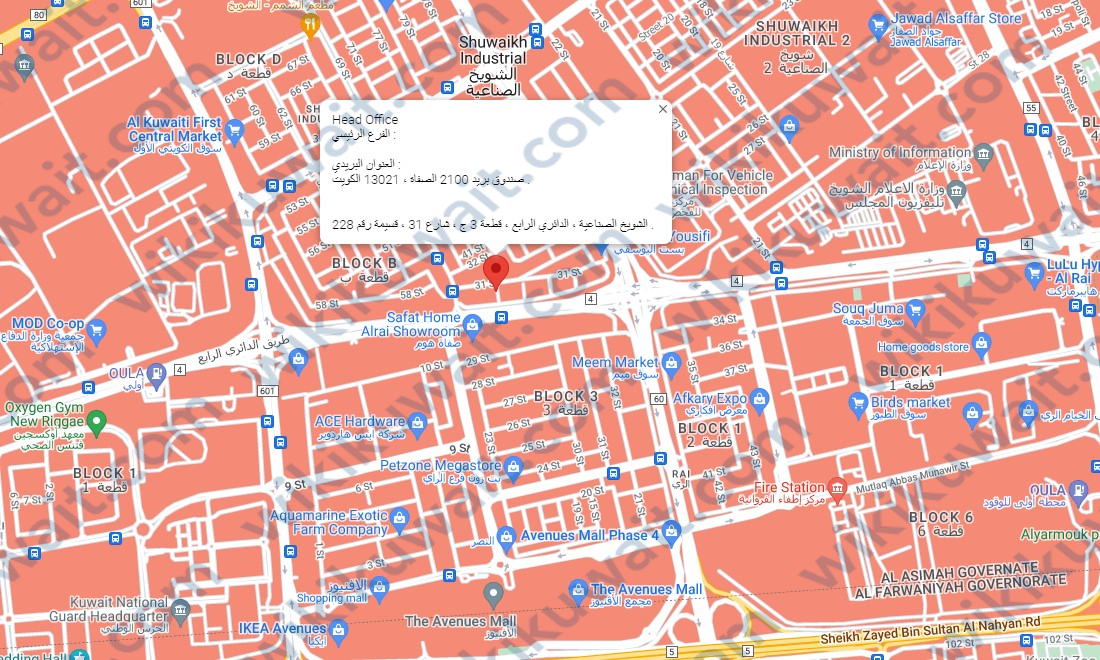Close the Head Office info popup
This screenshot has height=660, width=1100.
[662, 109]
